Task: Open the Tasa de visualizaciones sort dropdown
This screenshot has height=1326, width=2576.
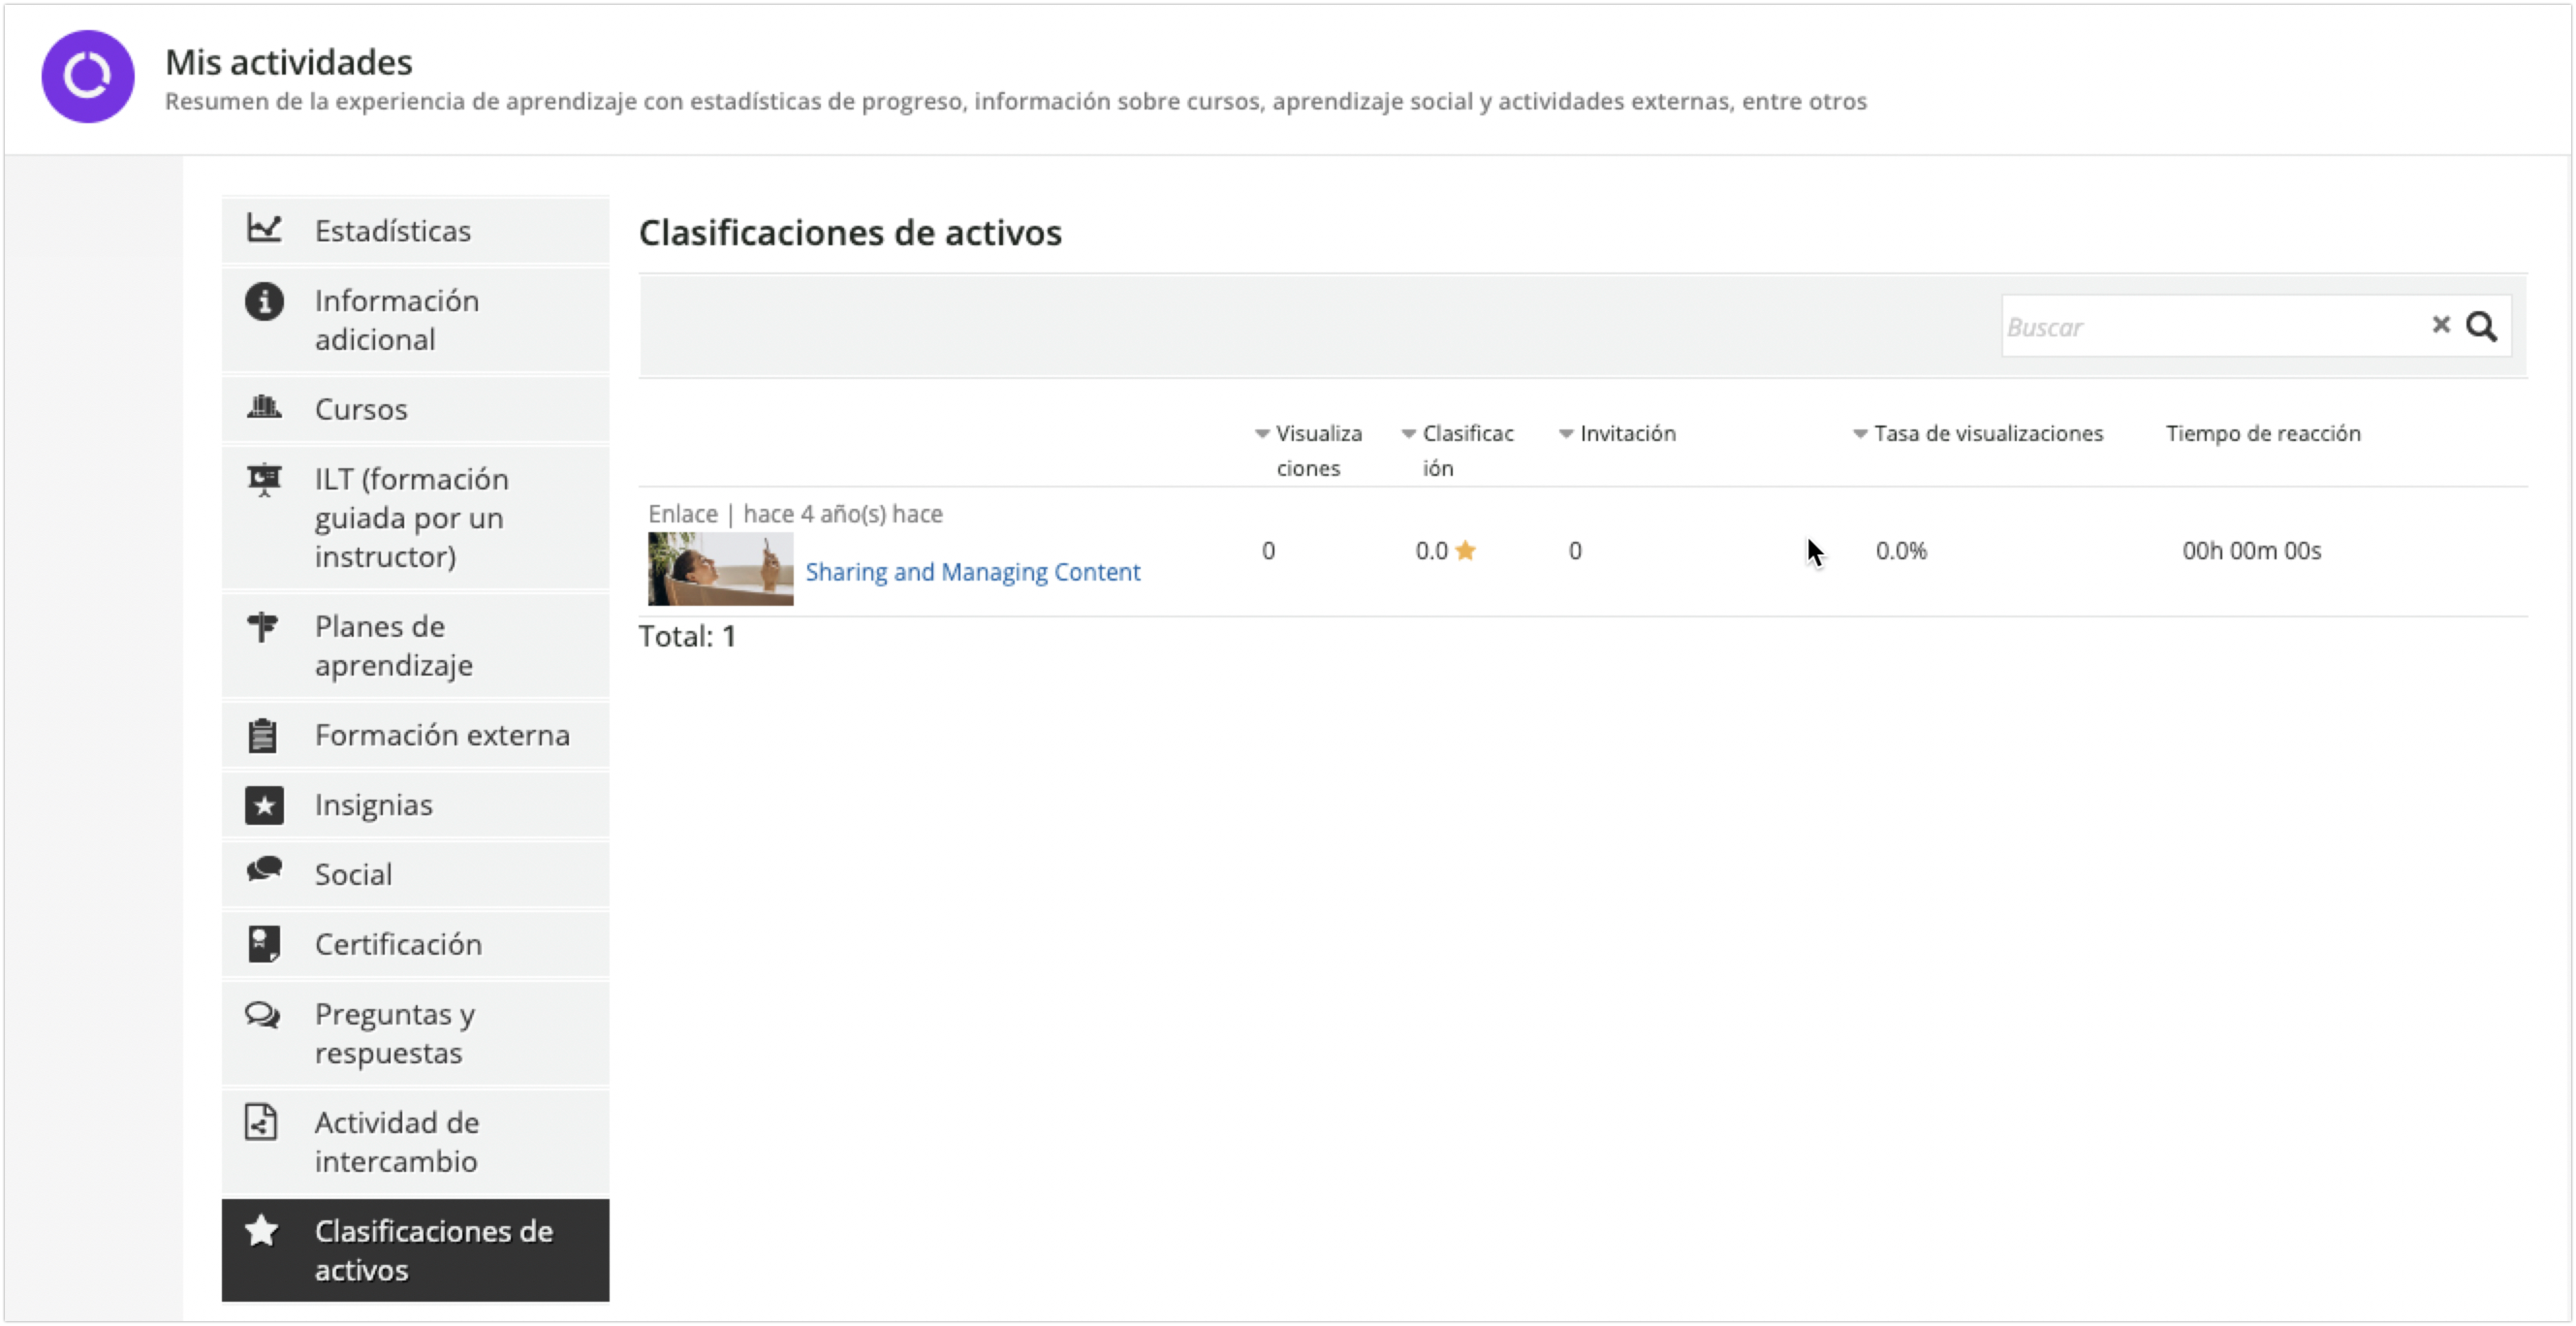Action: (1859, 433)
